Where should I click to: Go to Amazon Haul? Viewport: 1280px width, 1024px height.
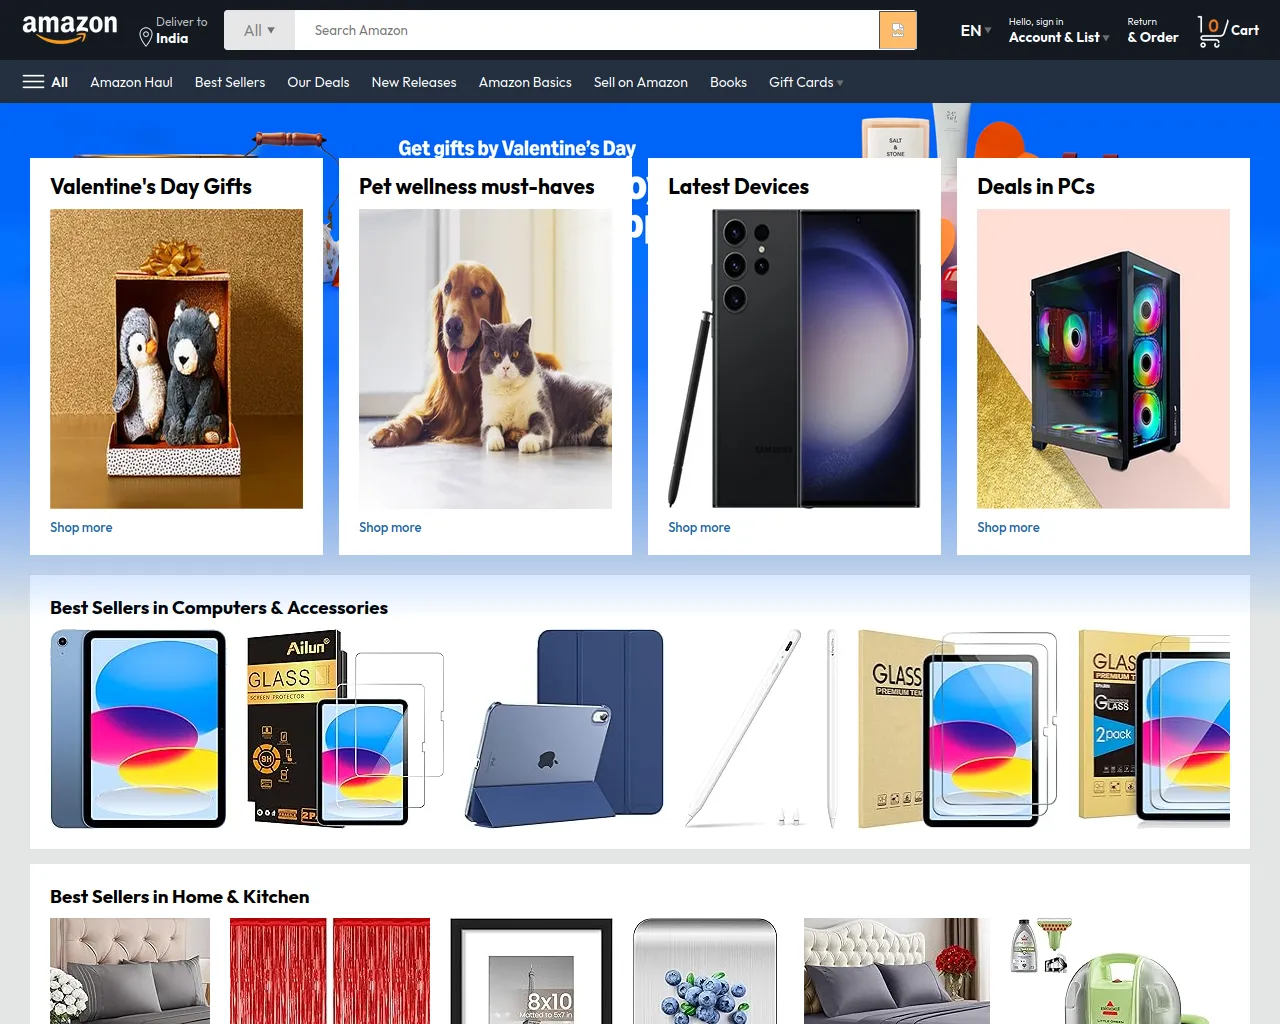131,82
